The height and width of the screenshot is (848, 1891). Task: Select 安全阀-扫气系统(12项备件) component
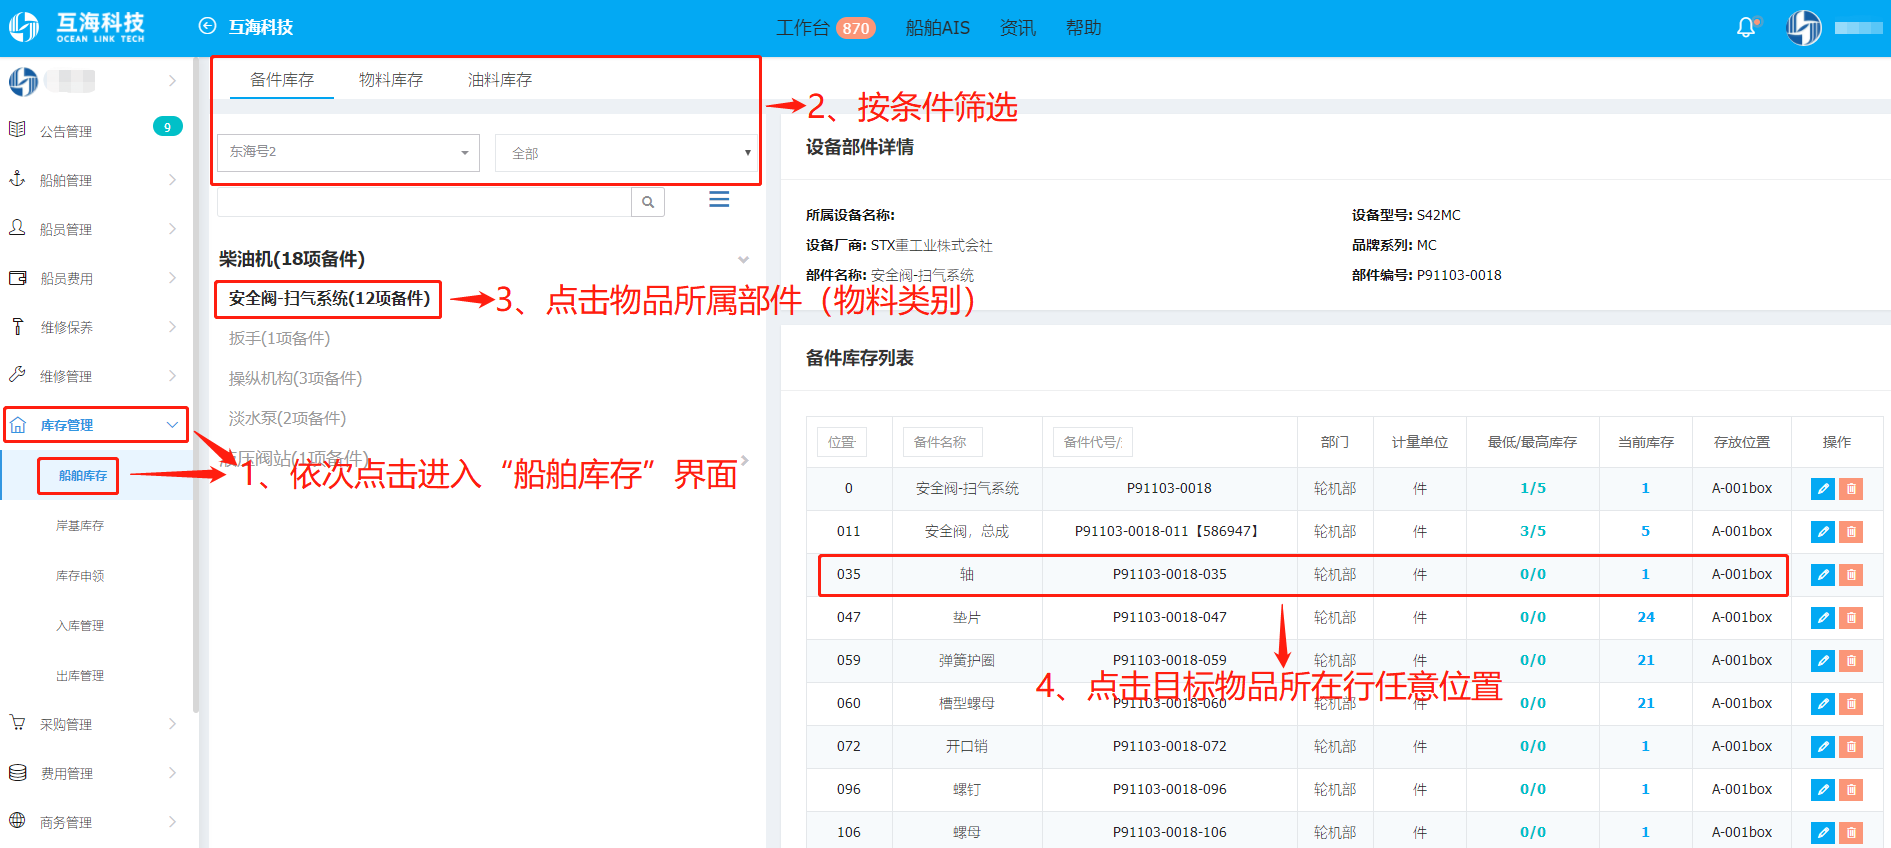329,299
